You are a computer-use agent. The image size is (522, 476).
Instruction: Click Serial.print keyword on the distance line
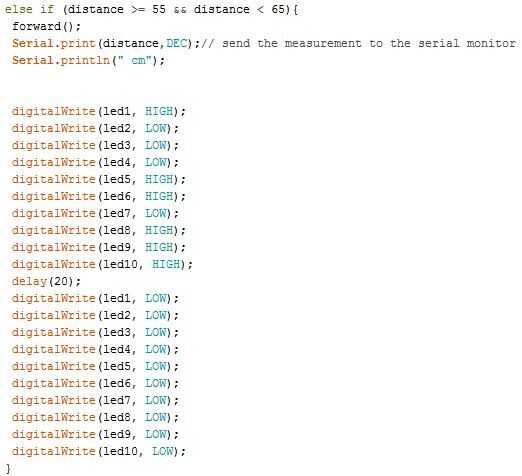(x=54, y=44)
